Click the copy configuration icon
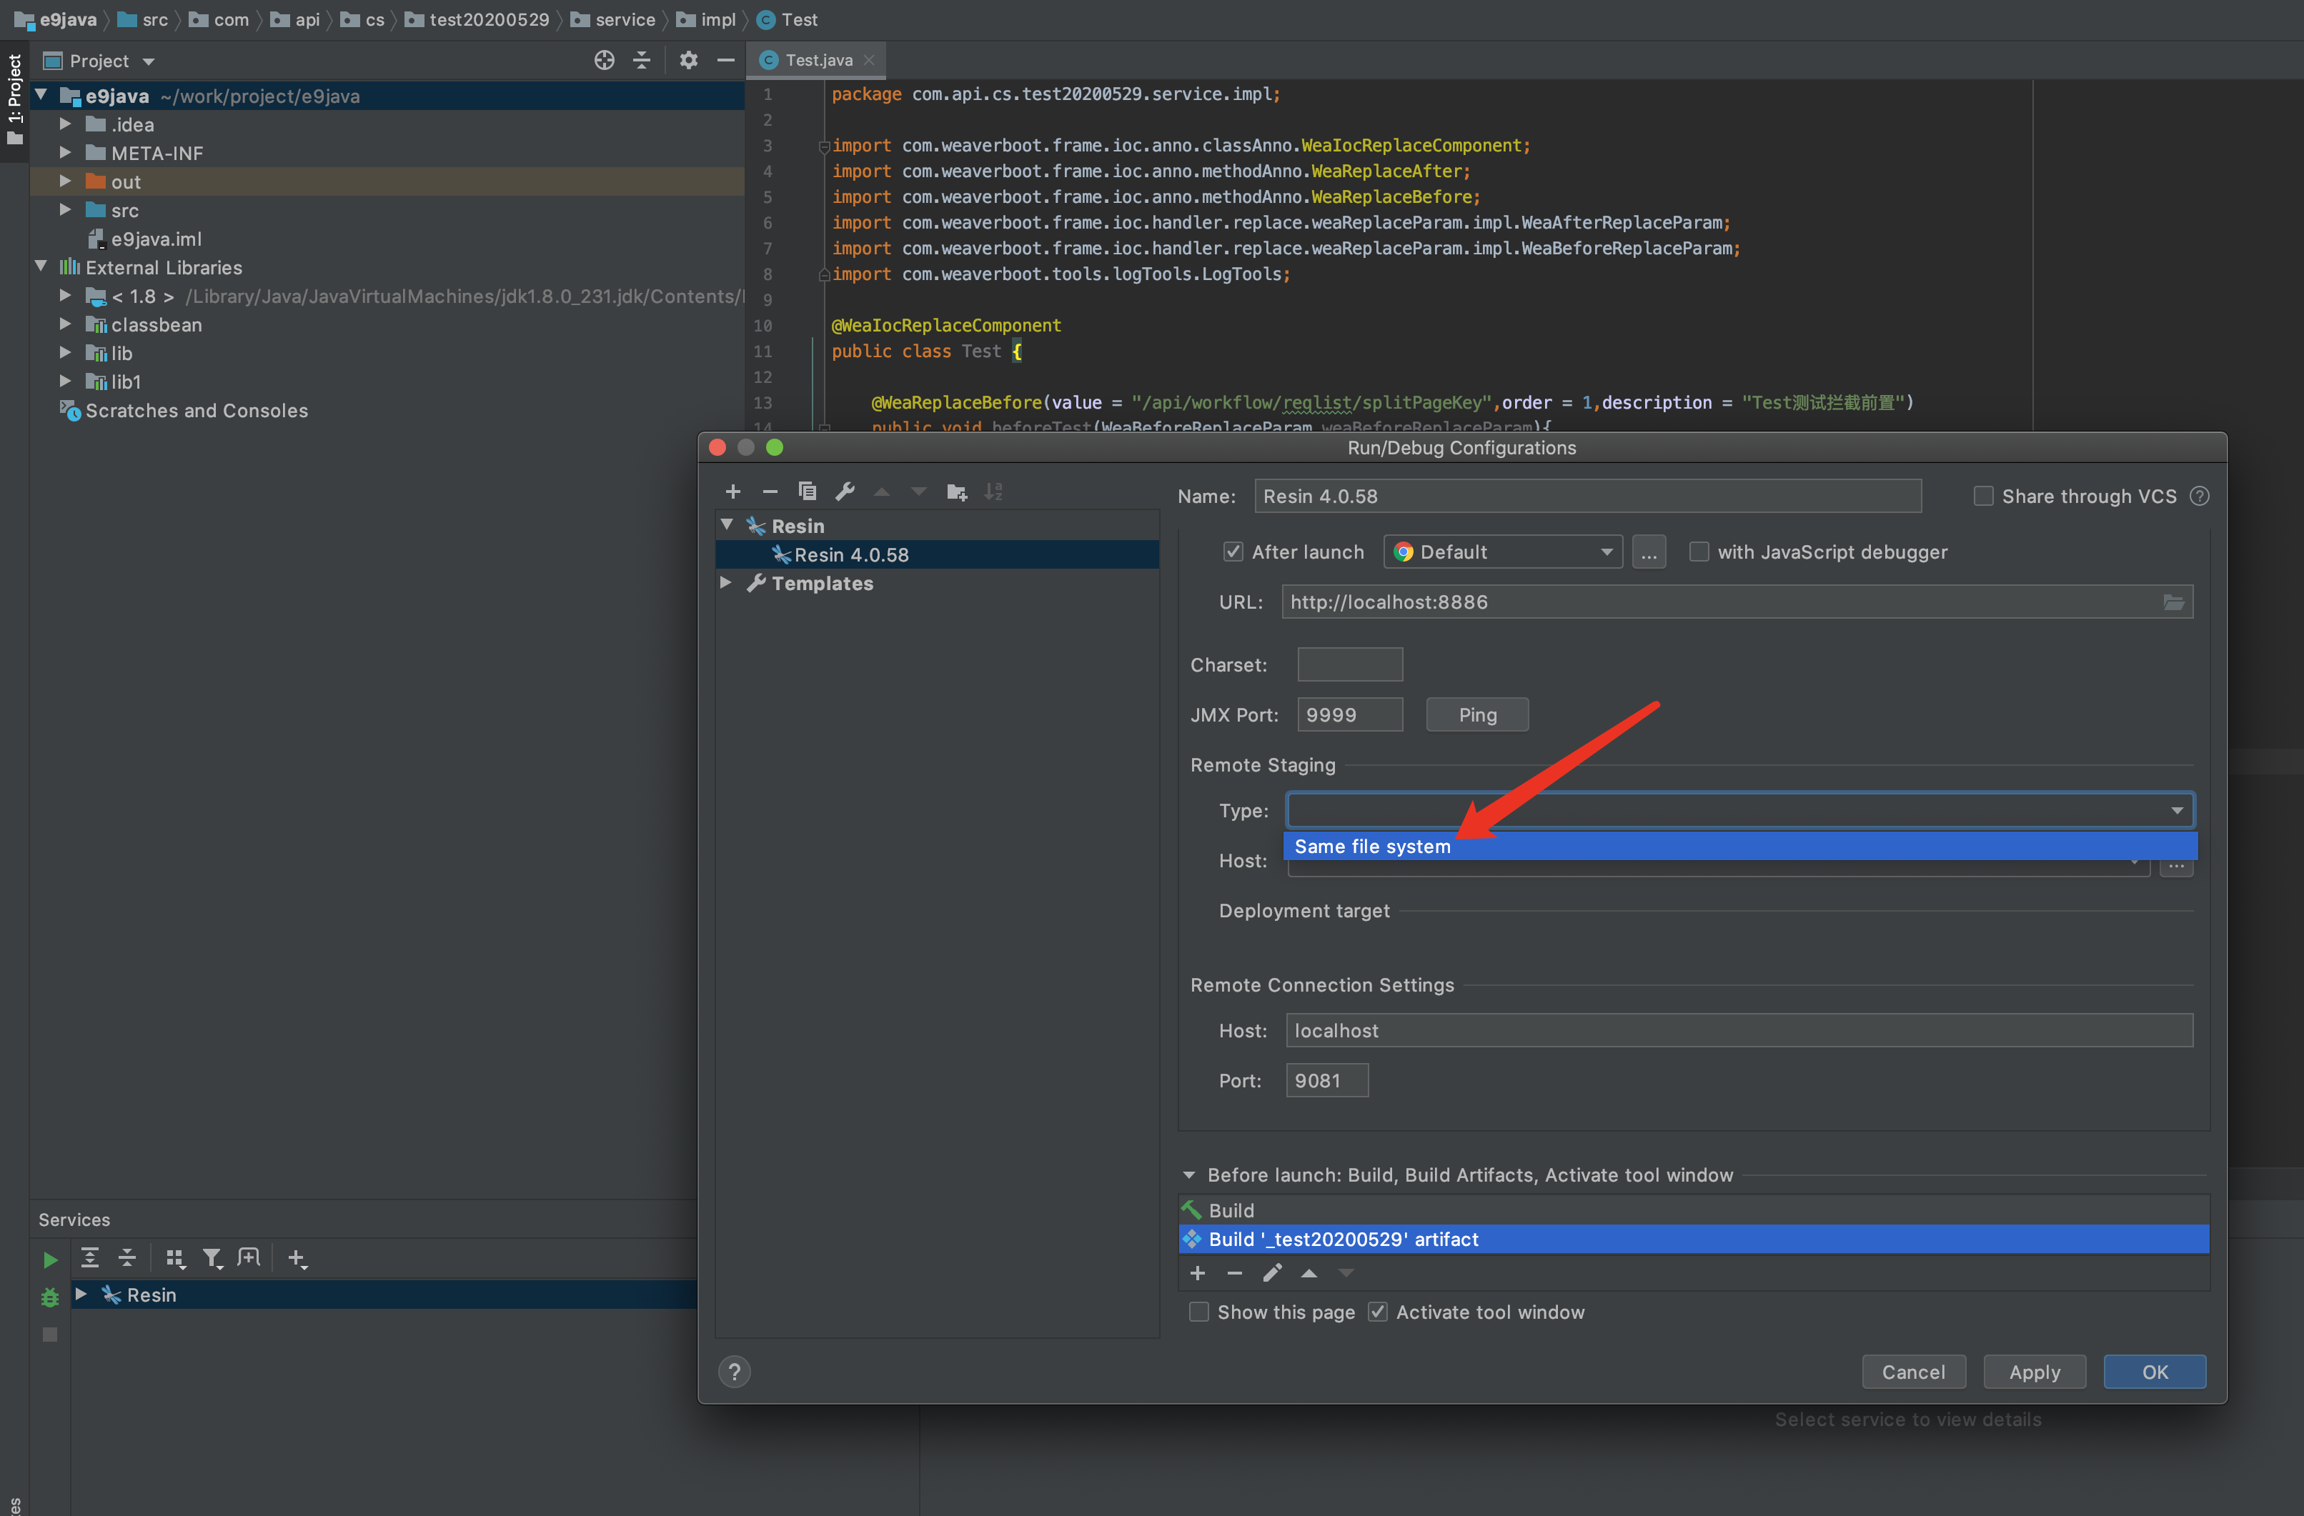Image resolution: width=2304 pixels, height=1516 pixels. pos(807,491)
